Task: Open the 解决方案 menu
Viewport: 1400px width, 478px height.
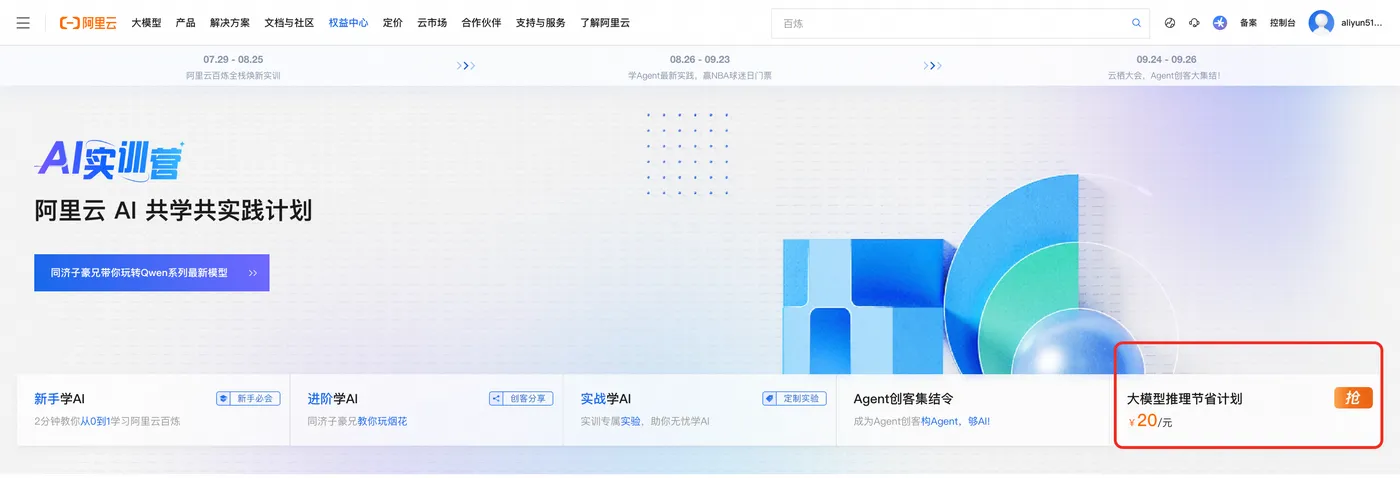Action: [230, 22]
